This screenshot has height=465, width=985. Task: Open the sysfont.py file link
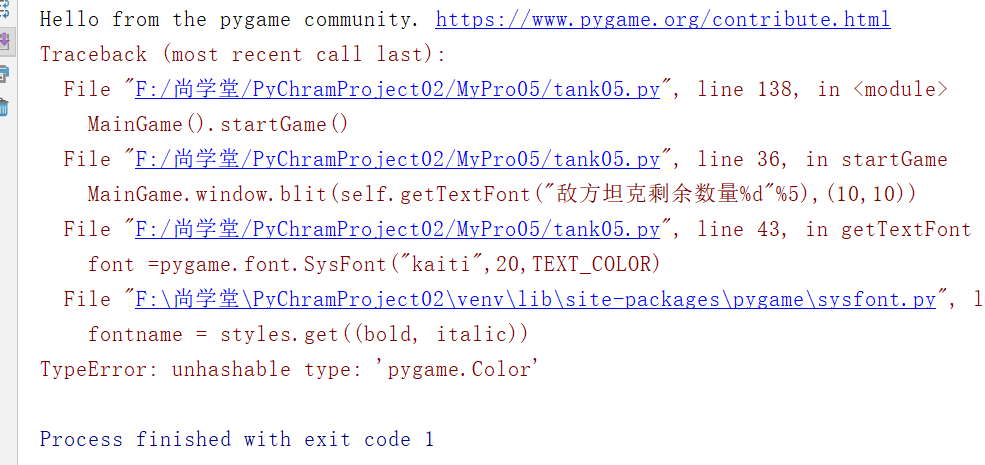(x=536, y=299)
